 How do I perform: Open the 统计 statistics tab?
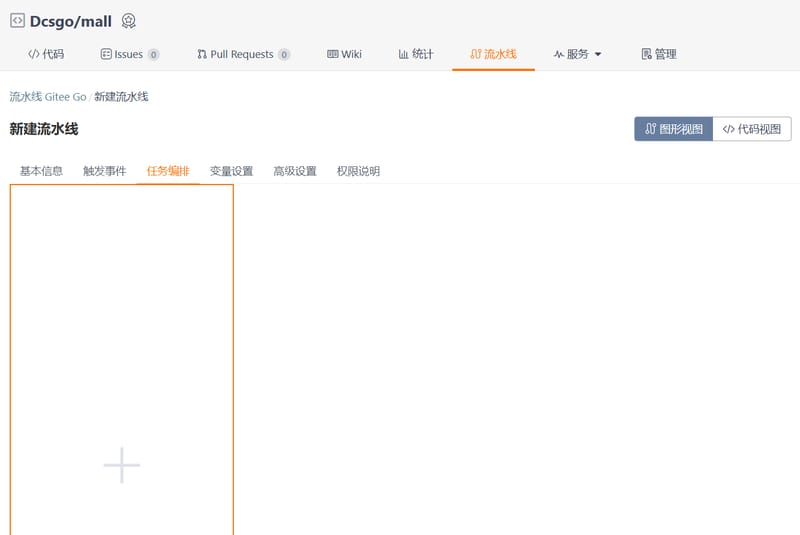coord(416,54)
